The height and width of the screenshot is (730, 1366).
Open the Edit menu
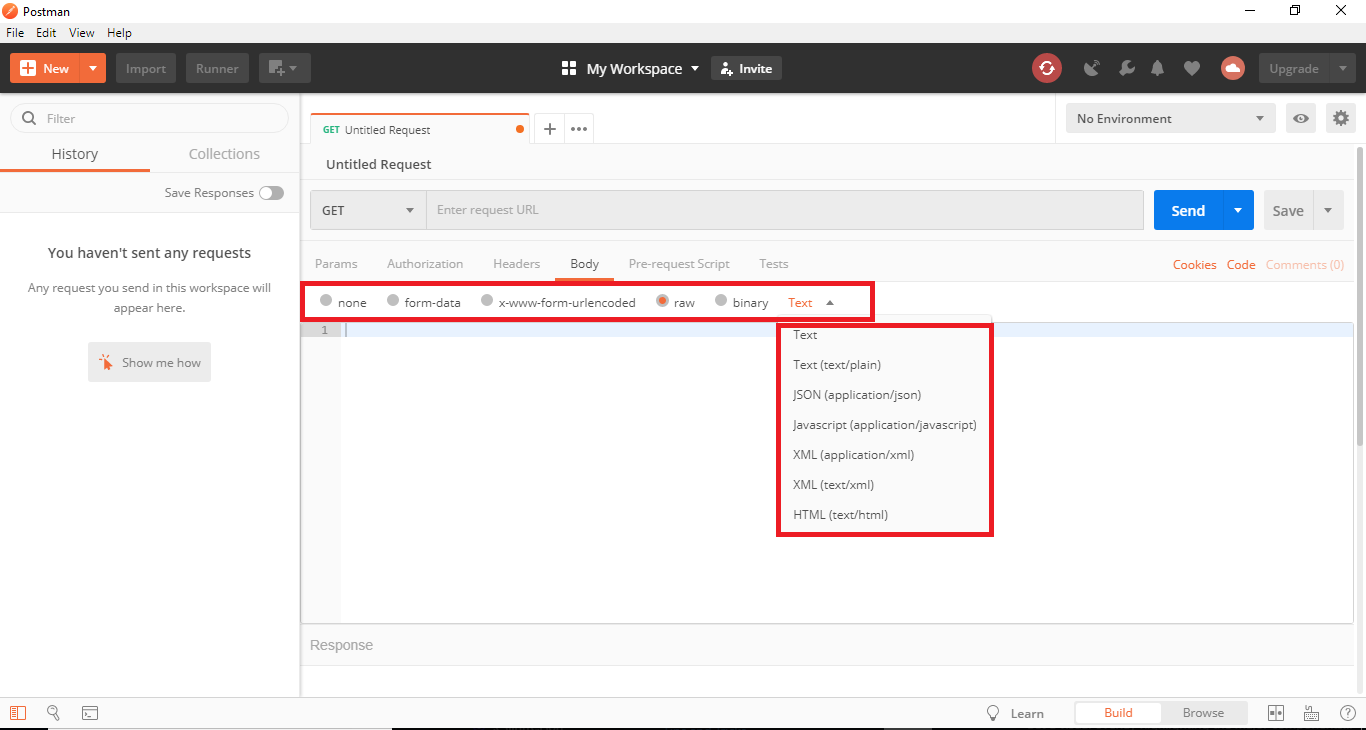[46, 33]
